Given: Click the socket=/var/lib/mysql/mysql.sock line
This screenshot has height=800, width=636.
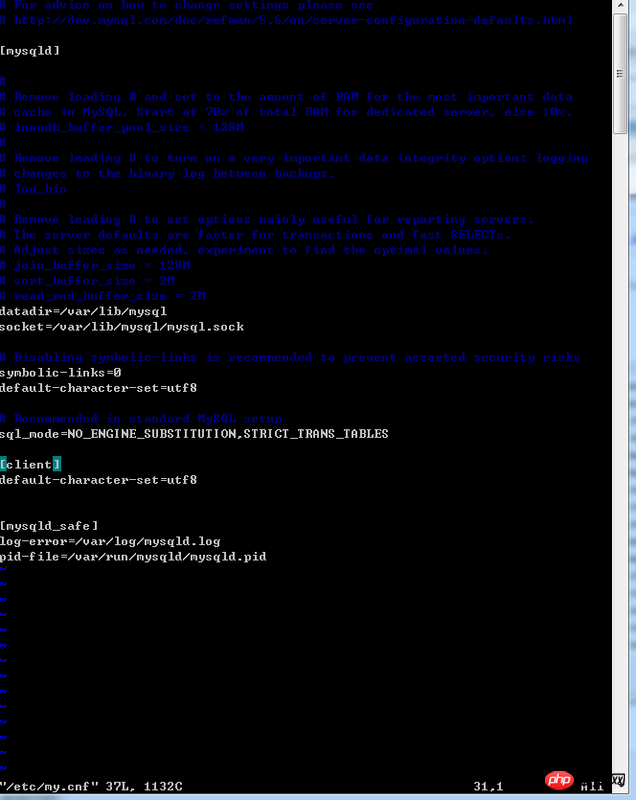Looking at the screenshot, I should pyautogui.click(x=122, y=327).
